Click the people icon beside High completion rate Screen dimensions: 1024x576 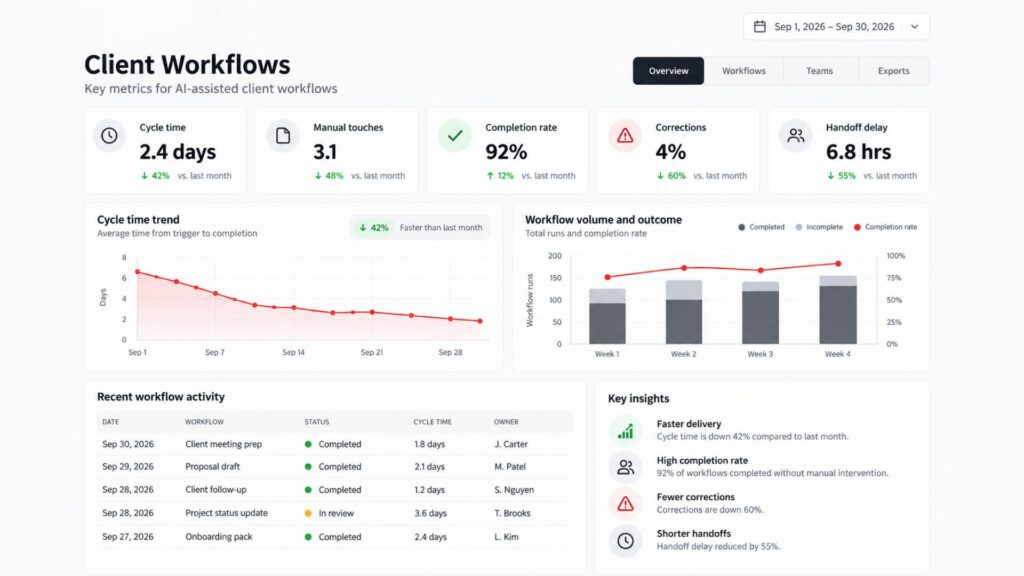(x=626, y=467)
